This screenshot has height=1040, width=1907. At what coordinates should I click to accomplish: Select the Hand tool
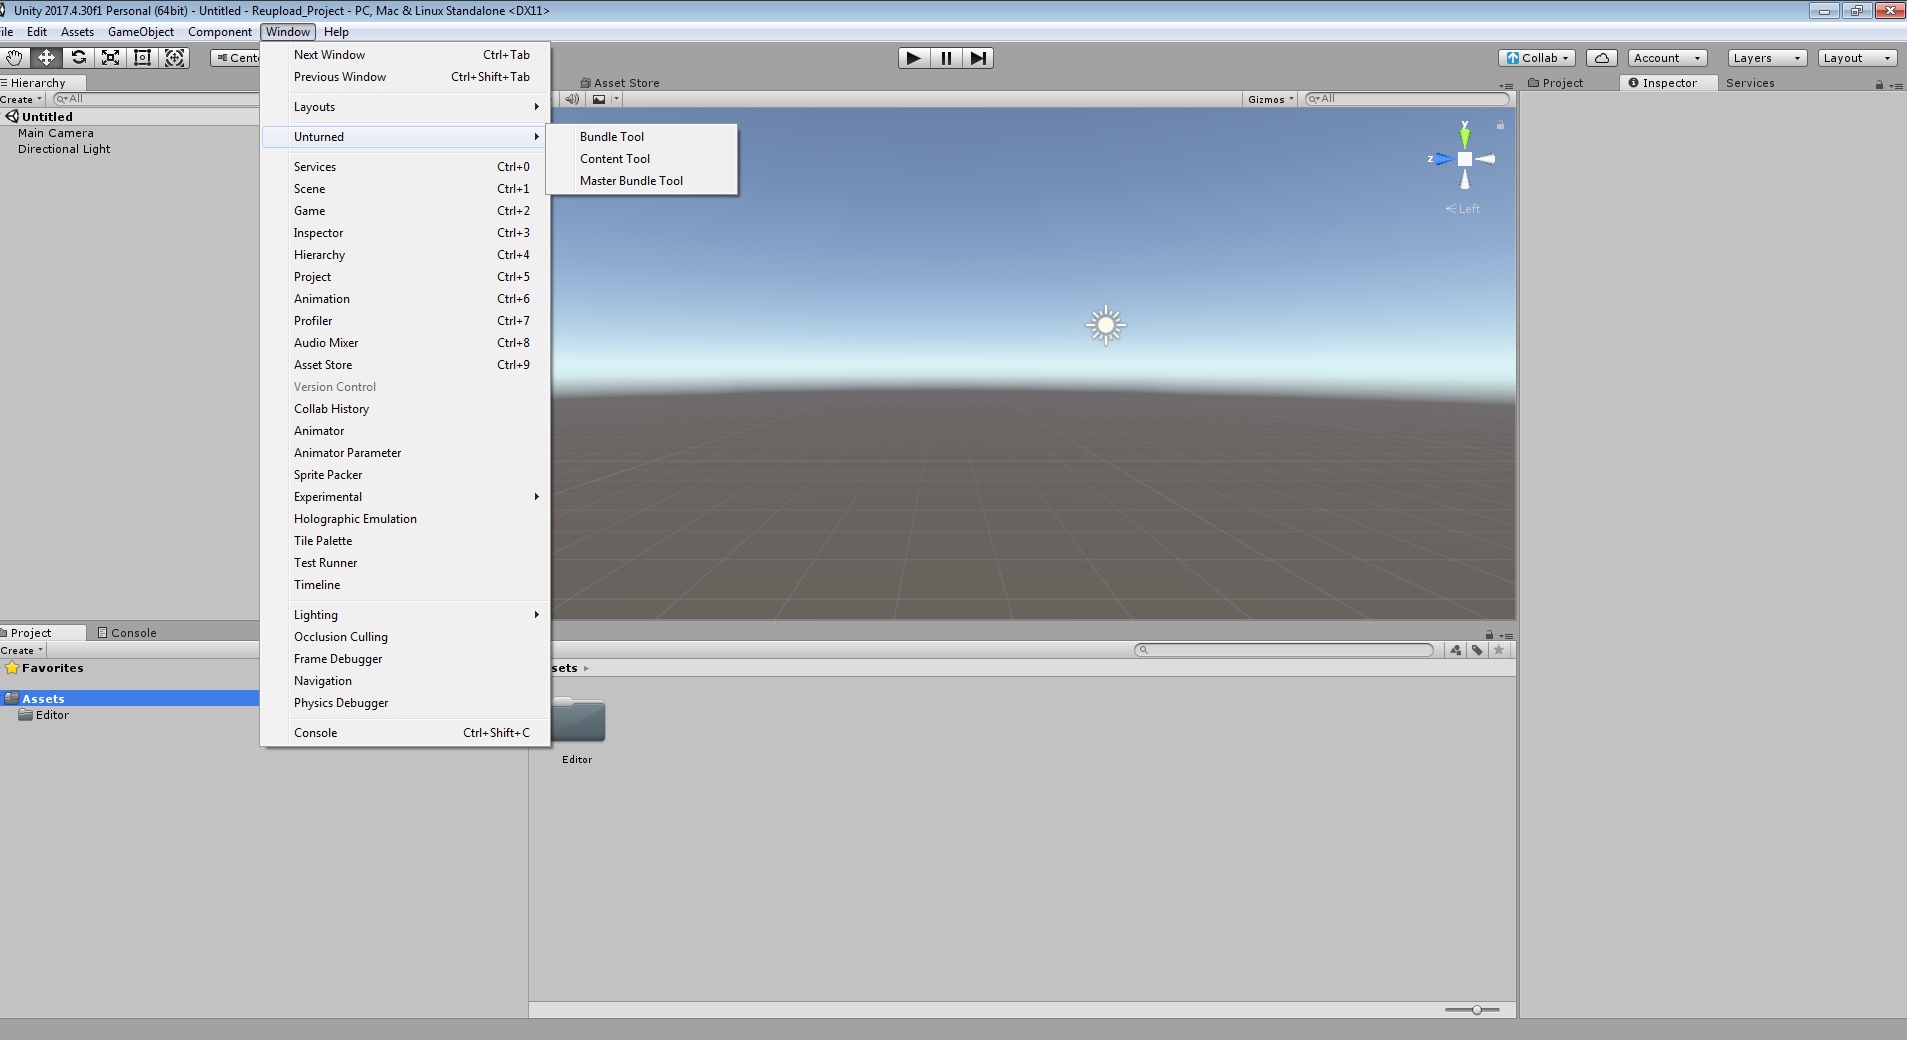[x=14, y=58]
